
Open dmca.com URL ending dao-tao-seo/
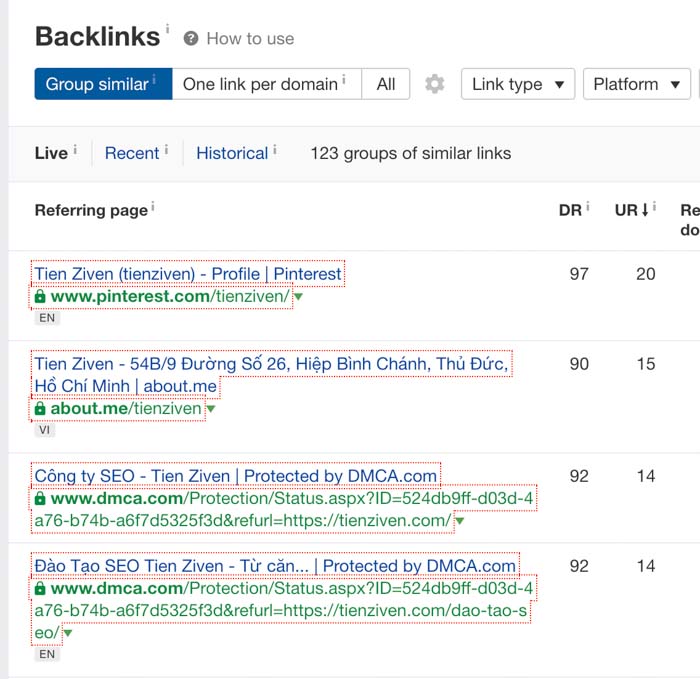(284, 611)
